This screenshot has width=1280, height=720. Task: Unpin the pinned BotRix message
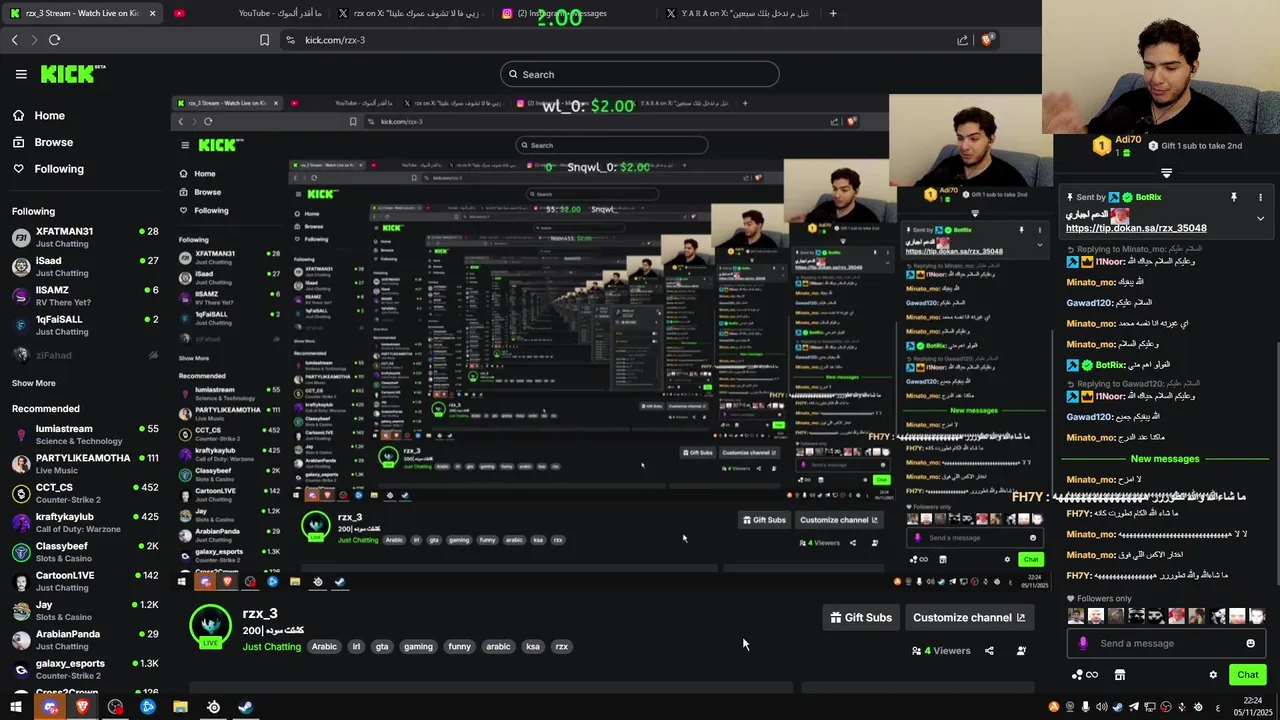tap(1234, 198)
